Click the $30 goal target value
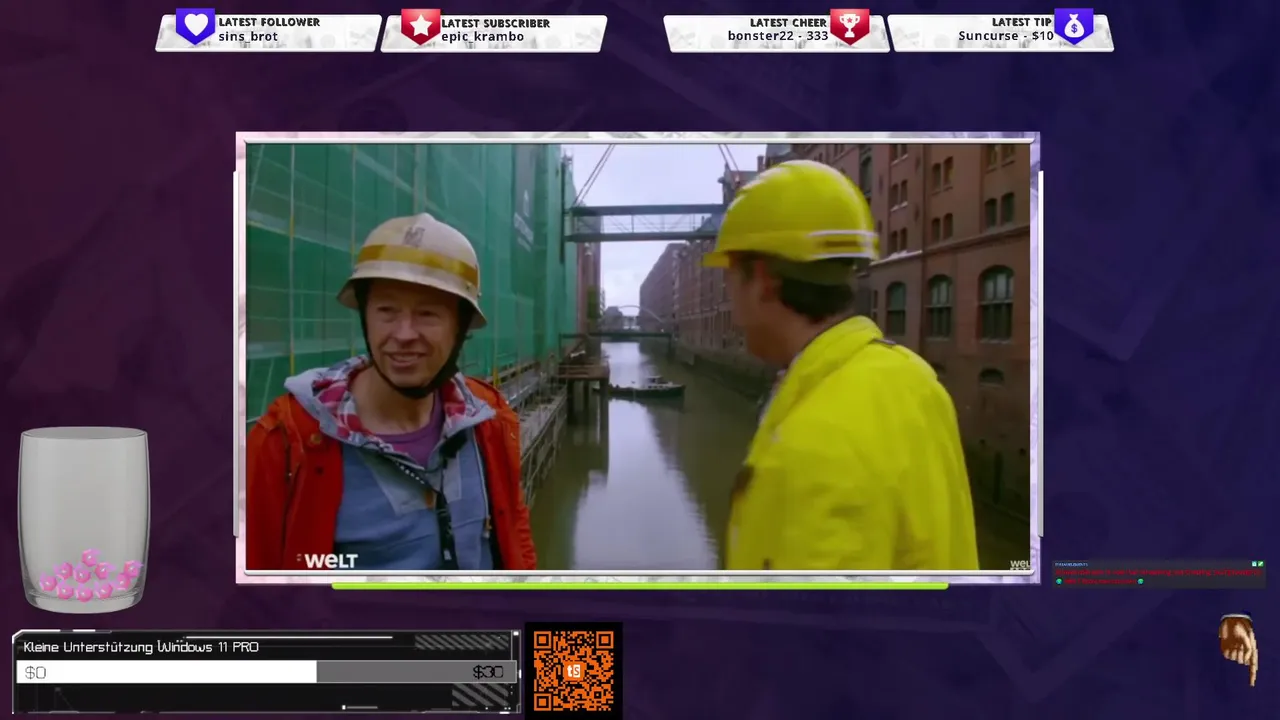This screenshot has width=1280, height=720. coord(488,672)
